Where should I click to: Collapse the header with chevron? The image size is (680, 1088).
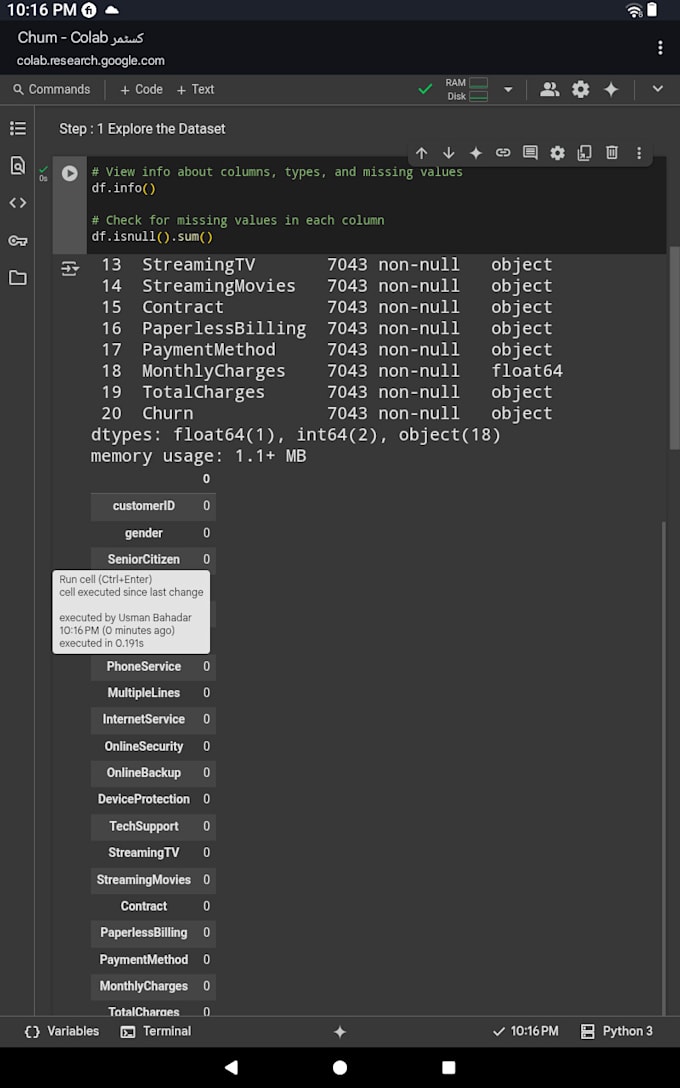click(x=657, y=89)
